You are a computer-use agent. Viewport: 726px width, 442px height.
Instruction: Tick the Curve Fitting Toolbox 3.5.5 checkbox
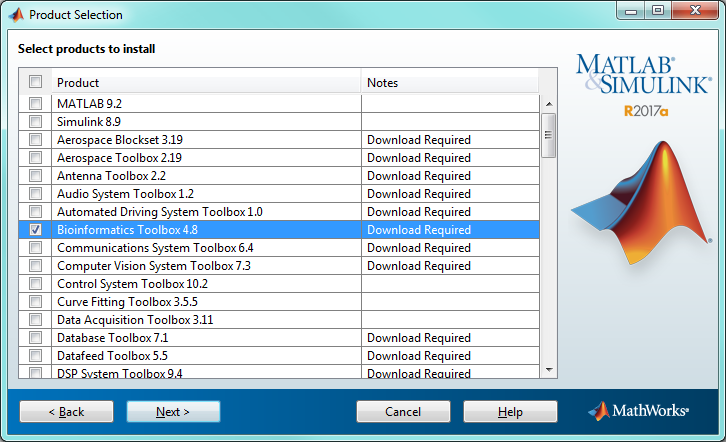tap(35, 302)
